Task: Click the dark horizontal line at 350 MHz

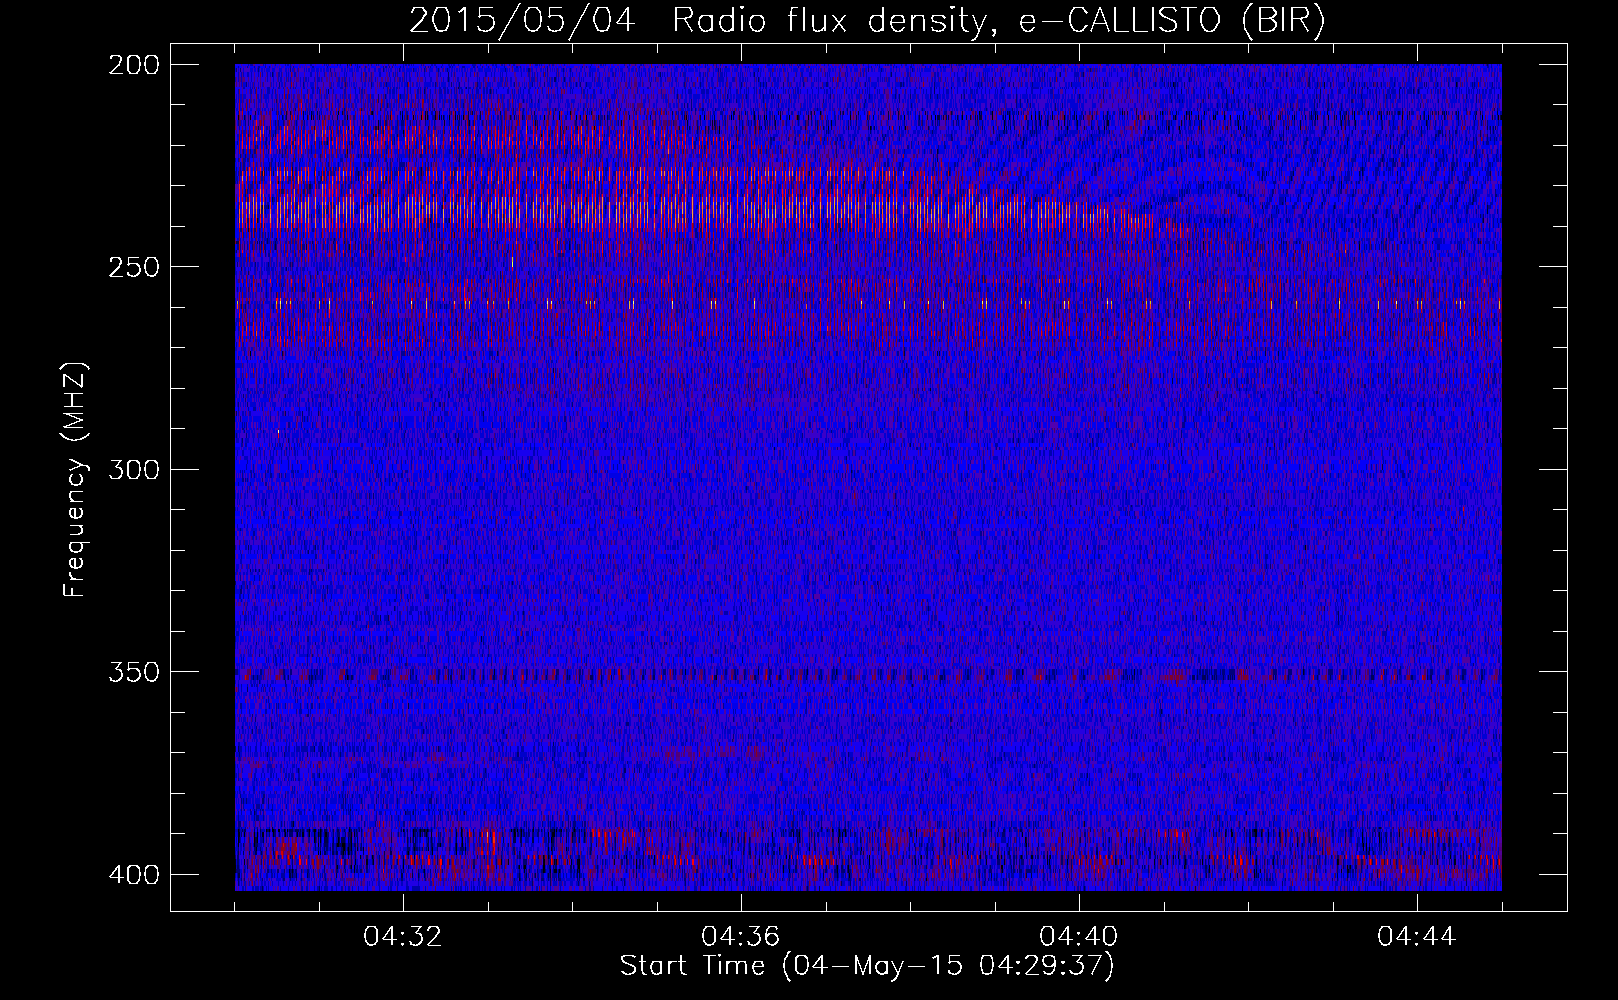Action: (x=868, y=675)
